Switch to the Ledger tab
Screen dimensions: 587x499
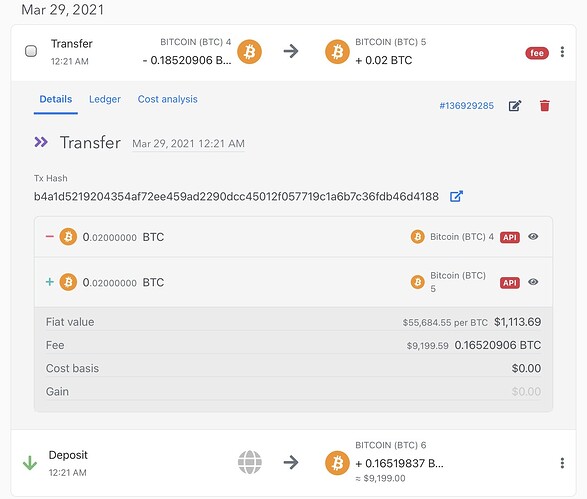coord(104,99)
